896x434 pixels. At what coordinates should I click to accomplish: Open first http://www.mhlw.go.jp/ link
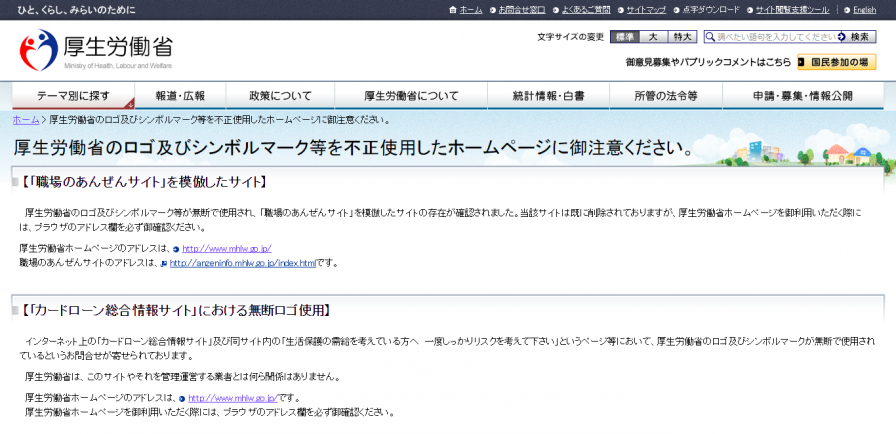pos(226,249)
